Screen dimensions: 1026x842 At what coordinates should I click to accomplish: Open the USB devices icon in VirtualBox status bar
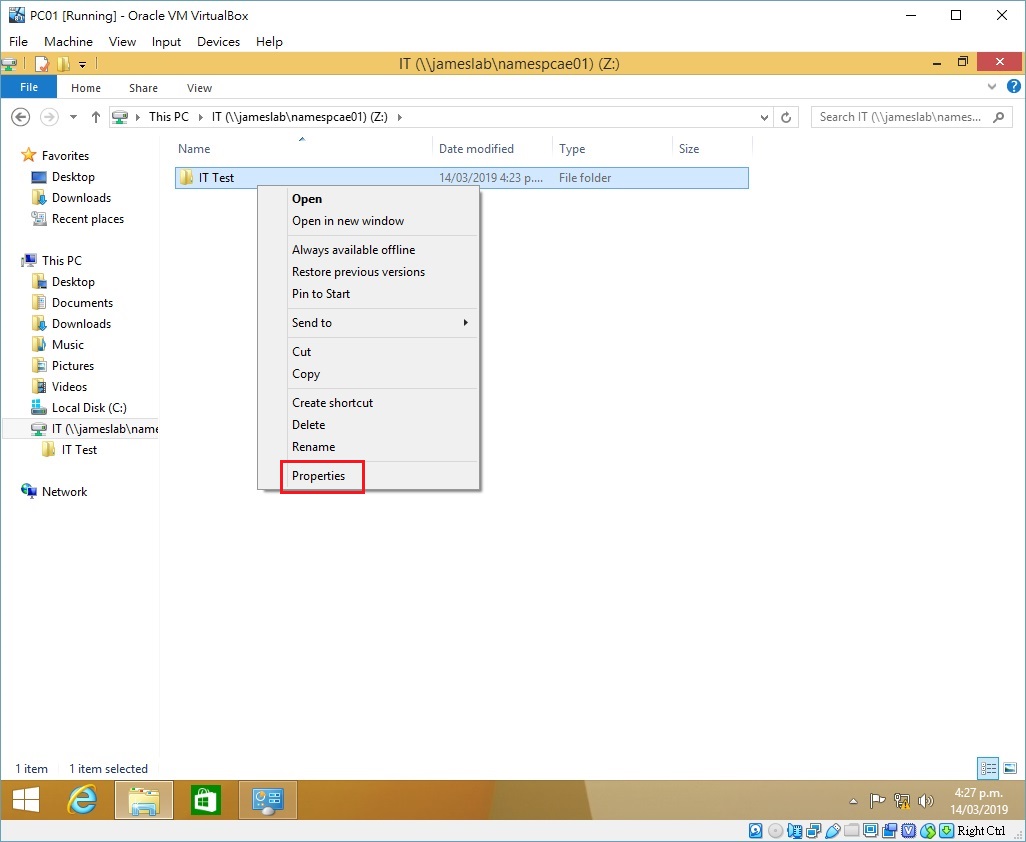(835, 830)
